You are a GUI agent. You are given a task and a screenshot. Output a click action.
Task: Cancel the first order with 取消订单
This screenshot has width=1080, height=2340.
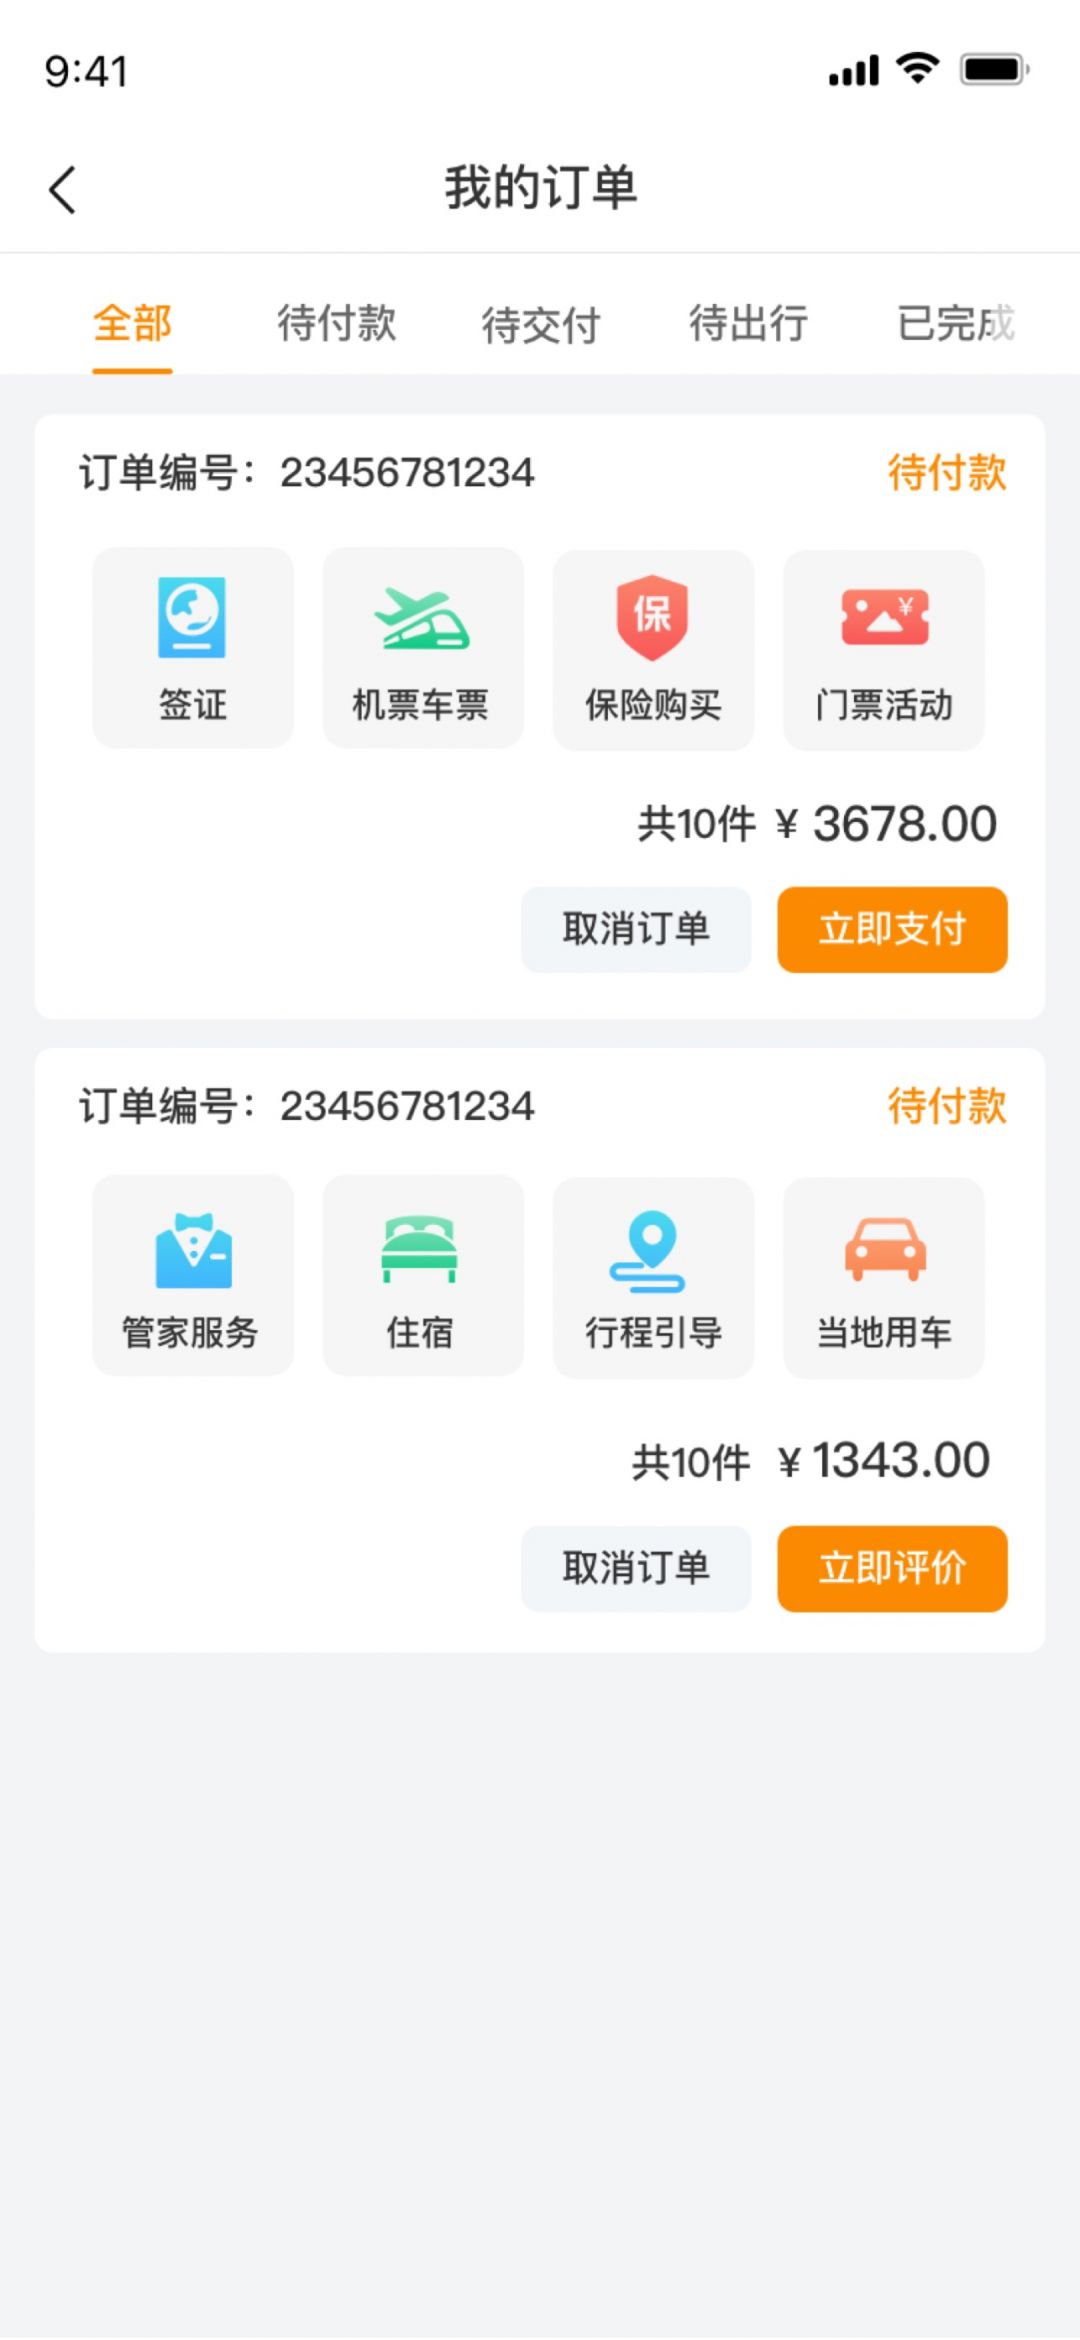pos(636,929)
